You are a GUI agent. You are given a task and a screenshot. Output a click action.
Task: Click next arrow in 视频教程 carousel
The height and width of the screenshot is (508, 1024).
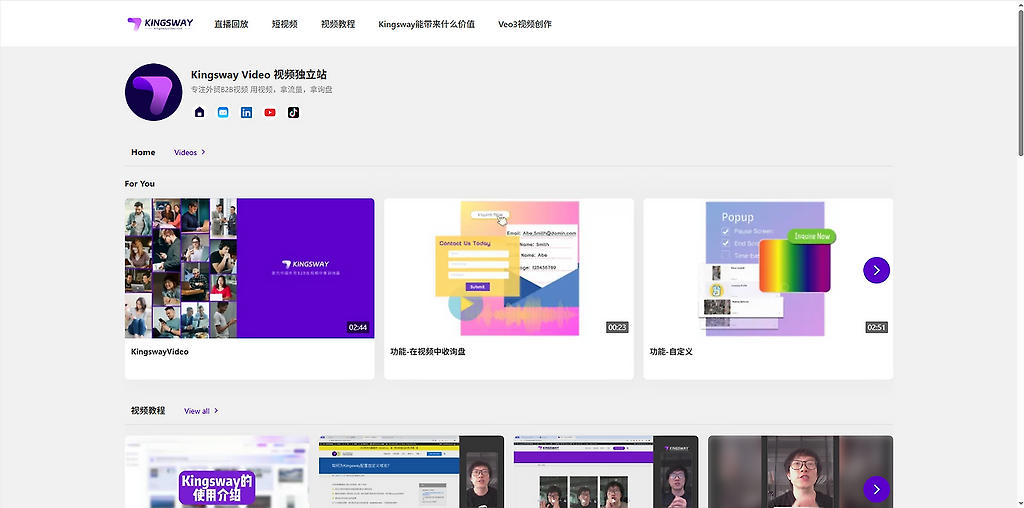(x=876, y=489)
